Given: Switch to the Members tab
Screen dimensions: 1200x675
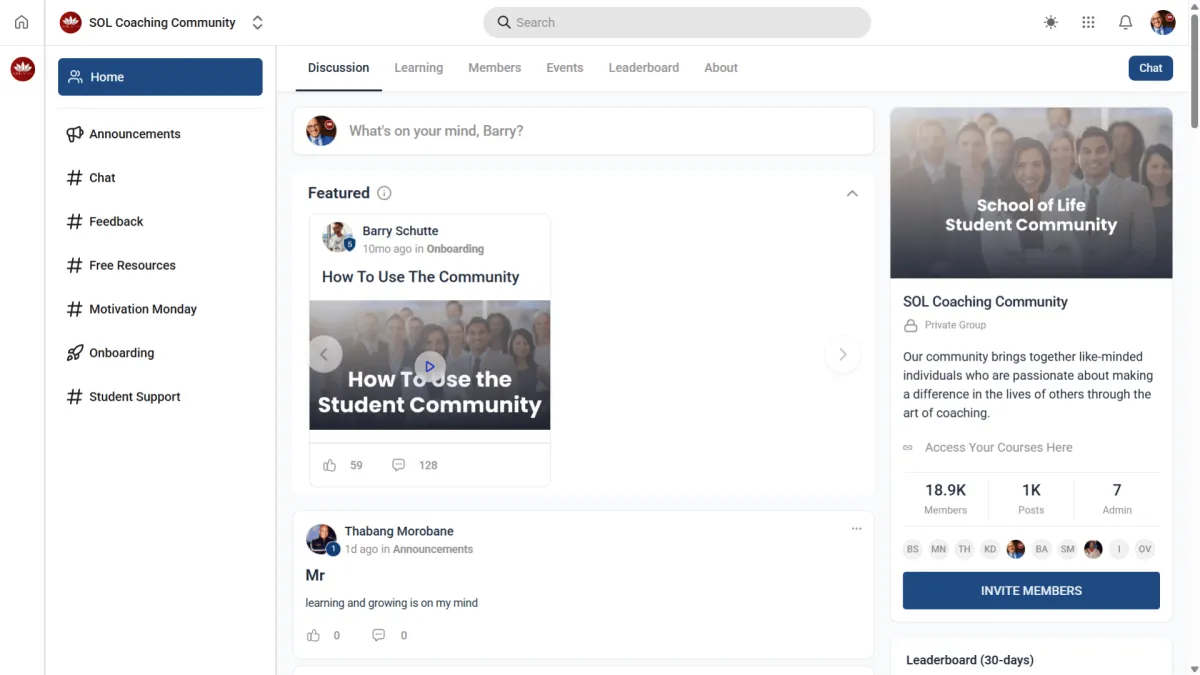Looking at the screenshot, I should click(x=494, y=68).
